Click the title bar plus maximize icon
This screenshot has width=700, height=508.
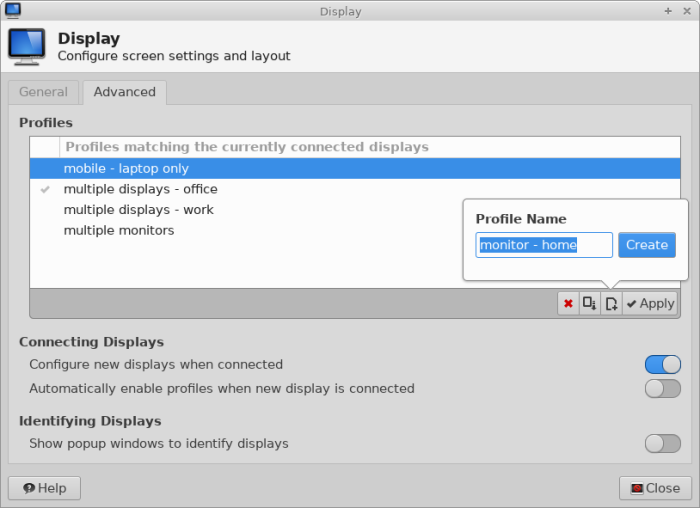coord(668,11)
